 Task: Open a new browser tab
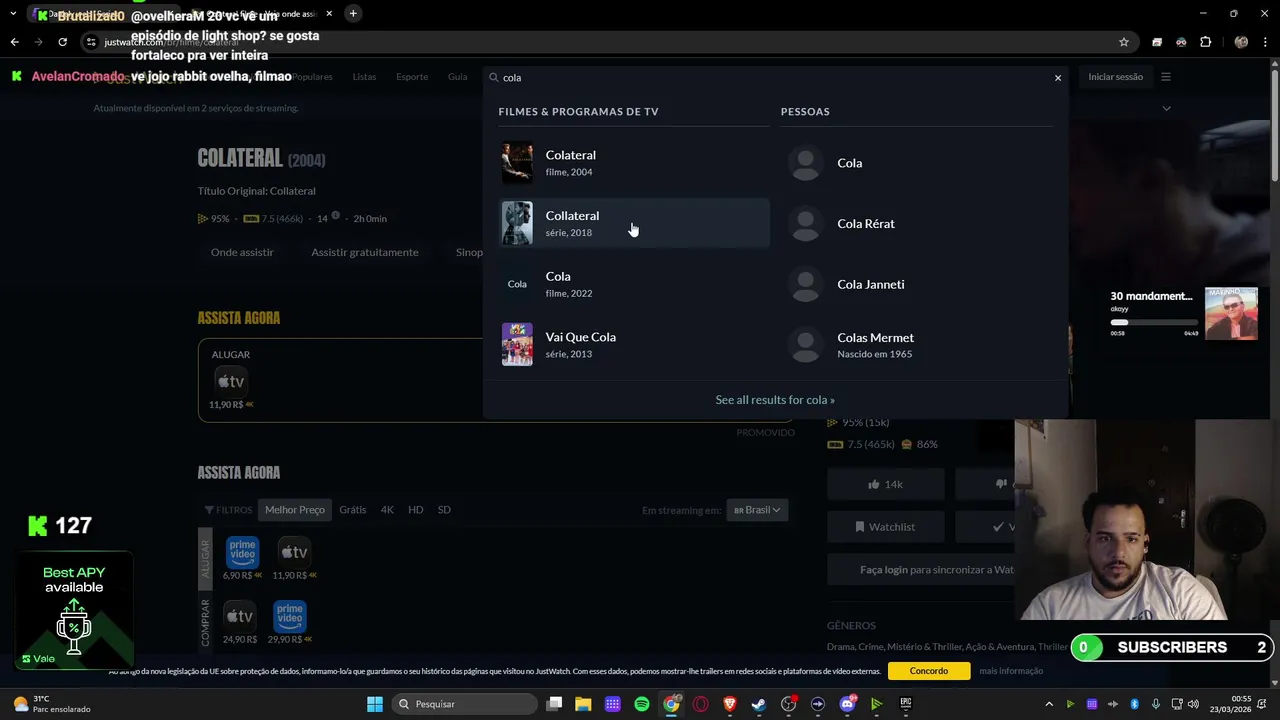(x=353, y=13)
